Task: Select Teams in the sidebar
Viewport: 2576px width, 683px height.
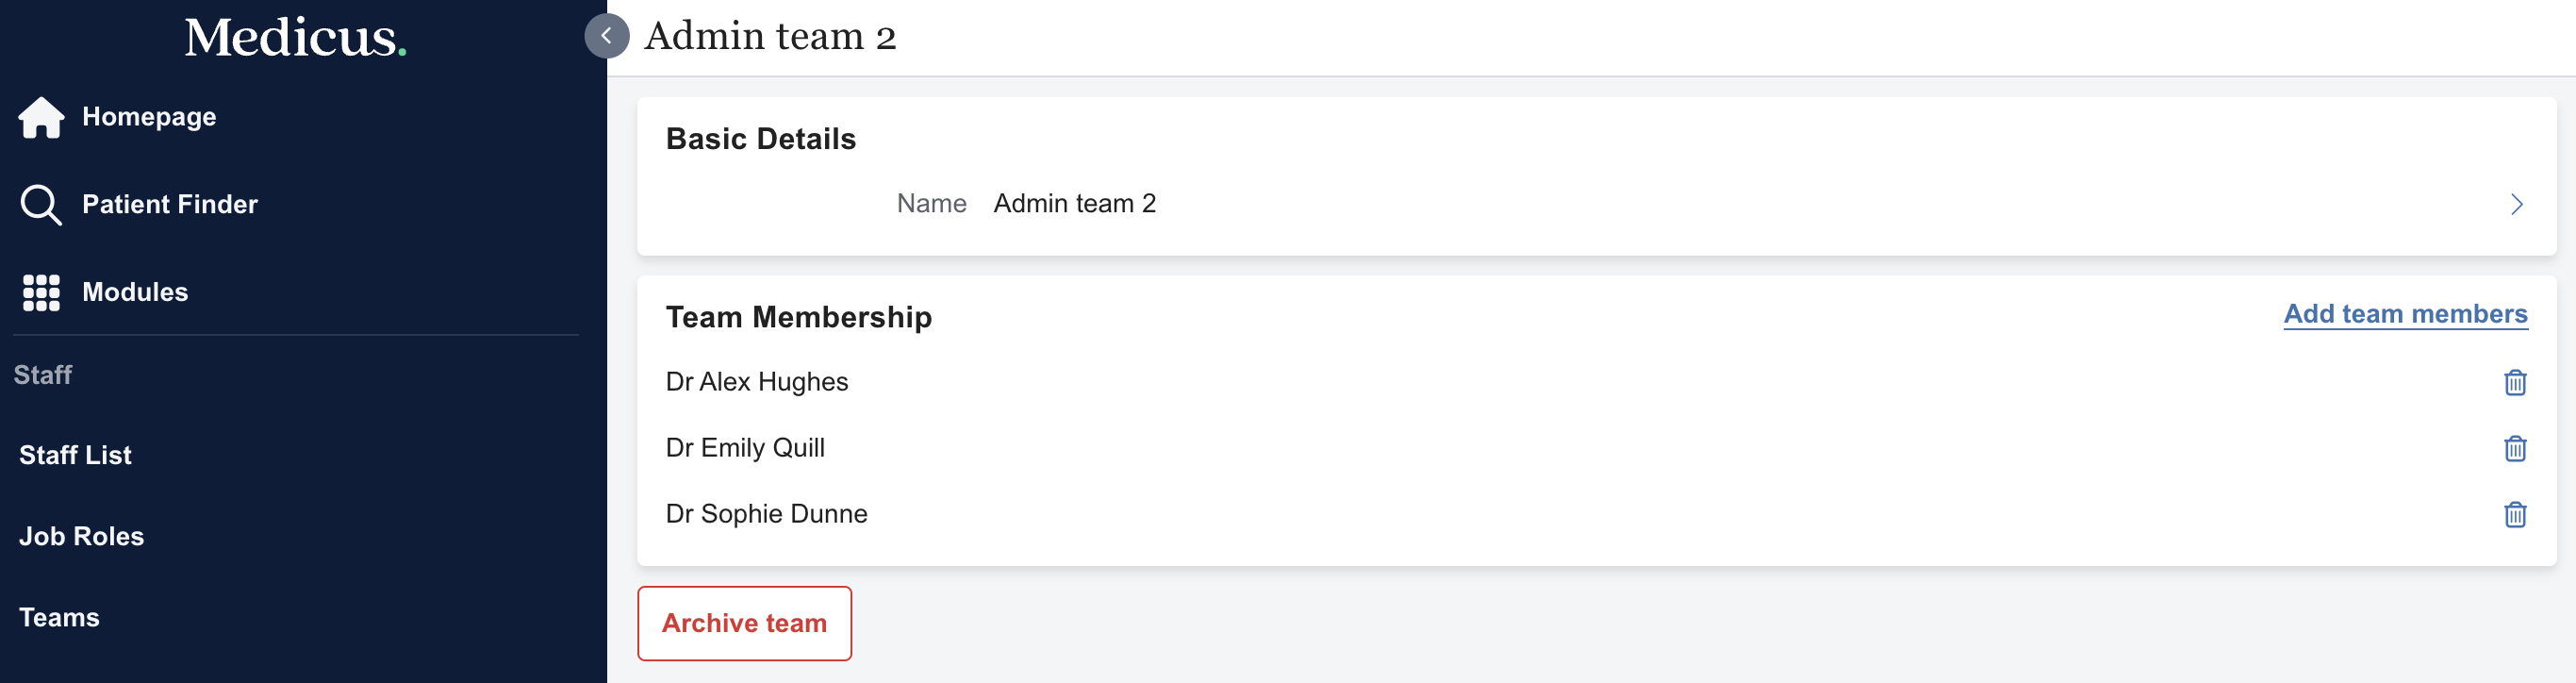Action: tap(59, 617)
